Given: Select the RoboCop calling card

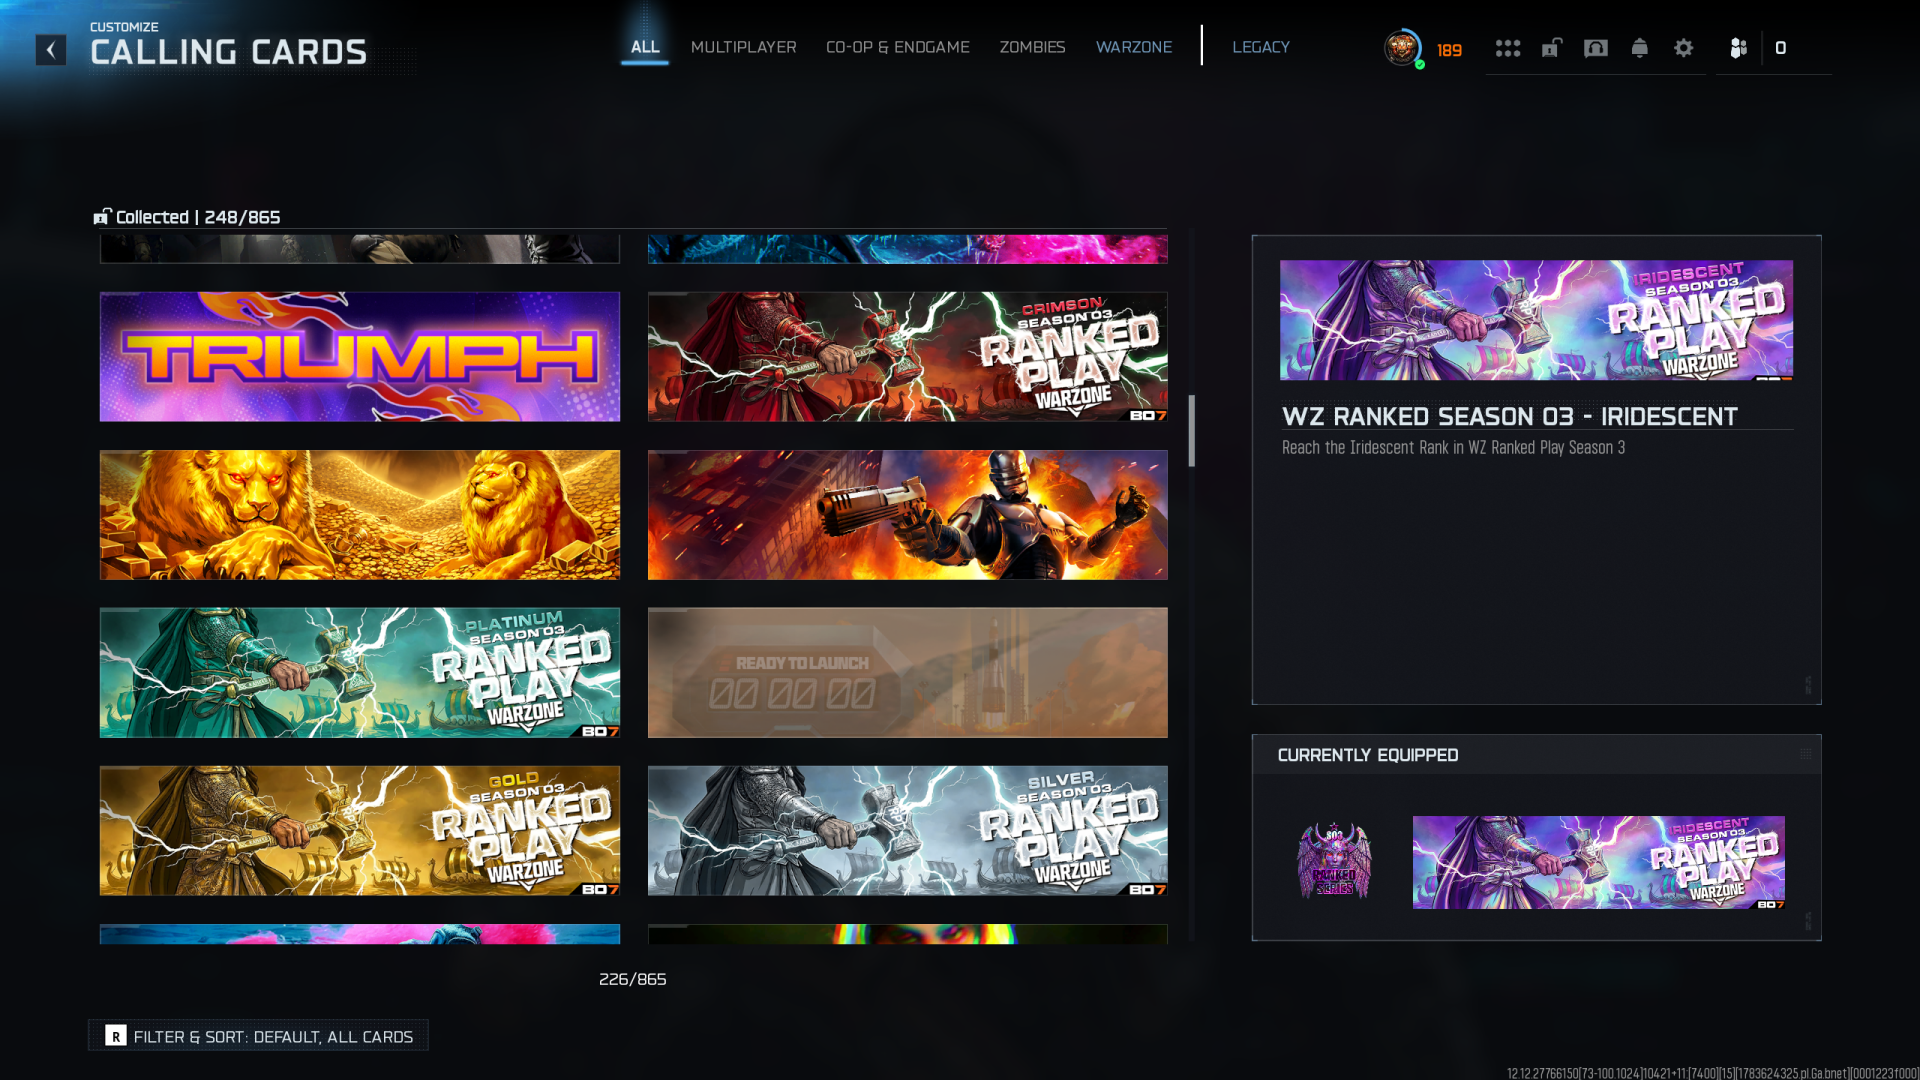Looking at the screenshot, I should pyautogui.click(x=908, y=515).
